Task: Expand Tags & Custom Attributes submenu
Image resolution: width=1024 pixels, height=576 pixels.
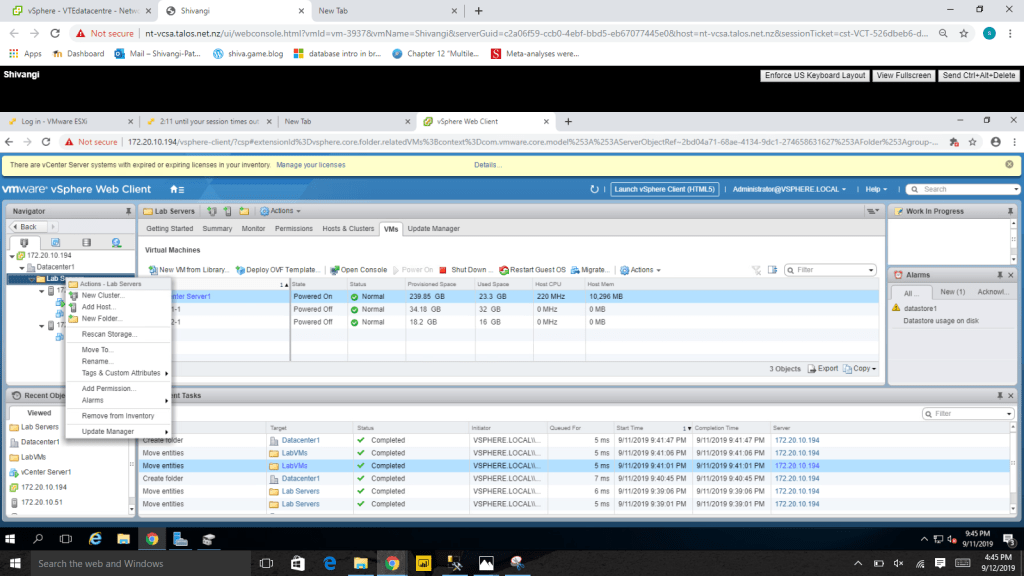Action: [118, 373]
